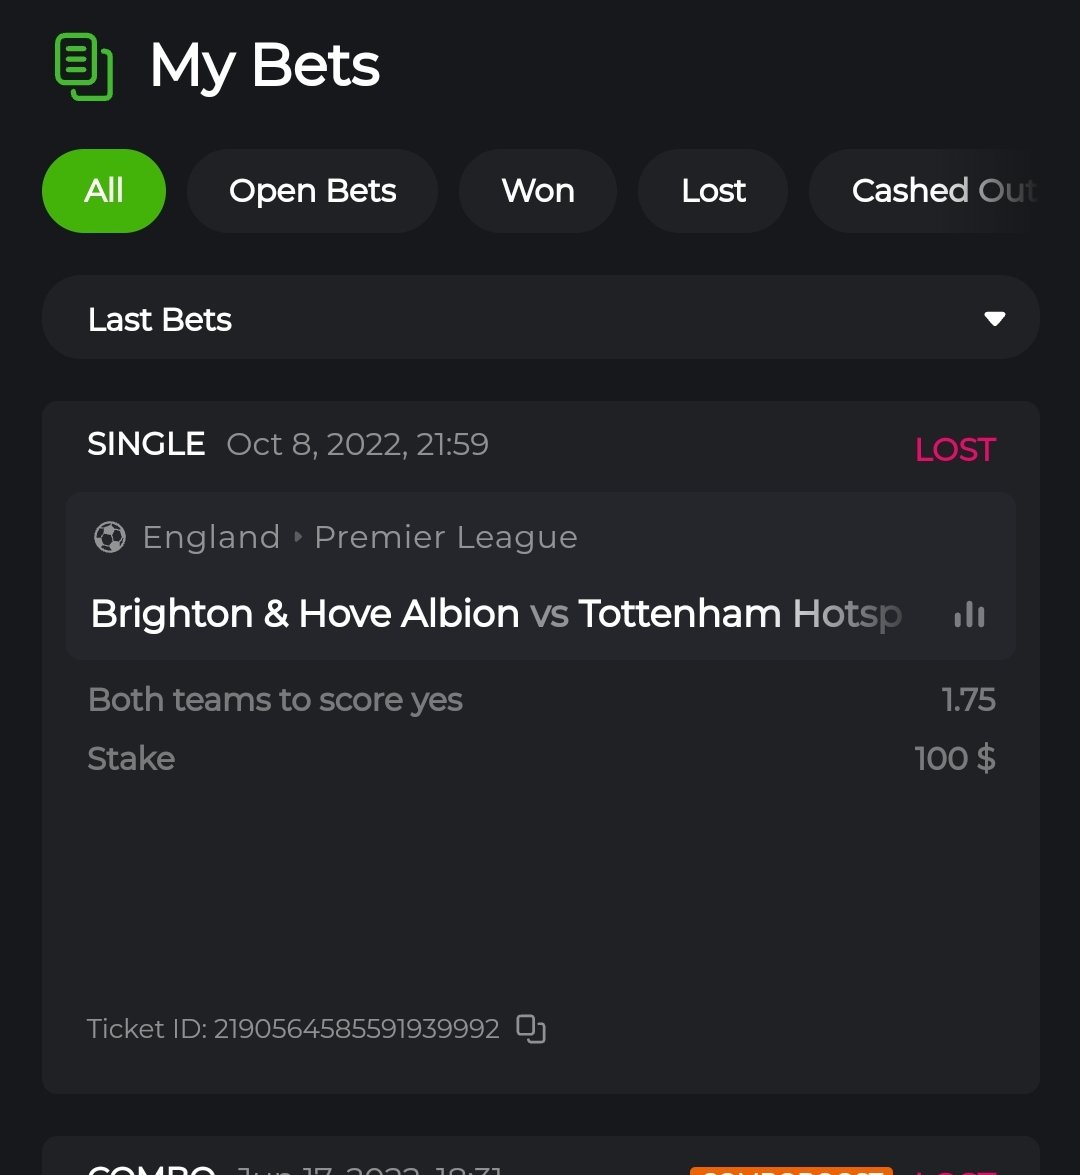The width and height of the screenshot is (1080, 1175).
Task: Open match statistics bar chart icon
Action: point(969,615)
